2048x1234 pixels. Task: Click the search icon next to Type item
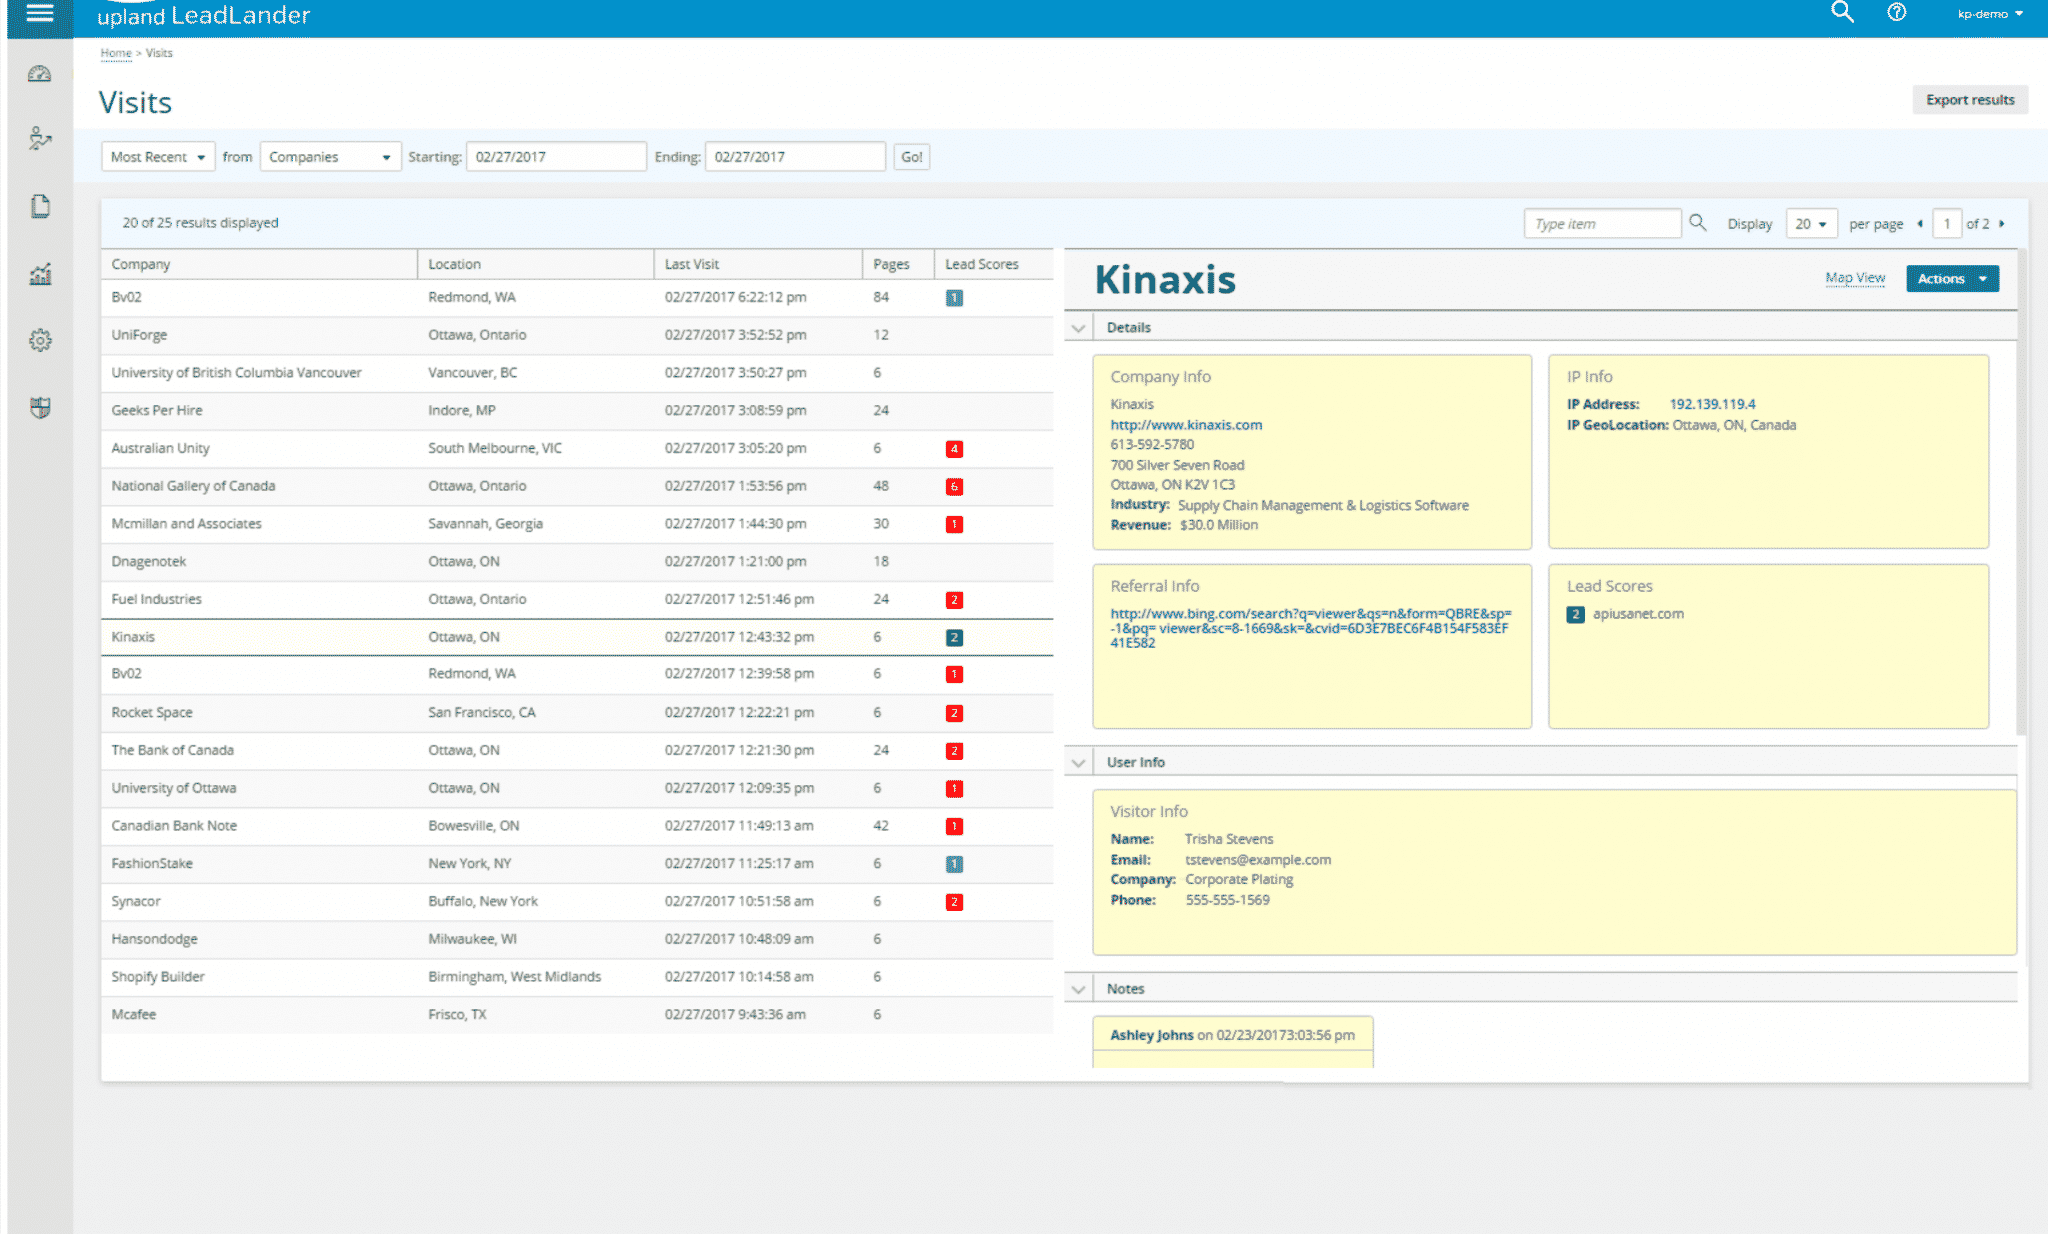(x=1698, y=223)
